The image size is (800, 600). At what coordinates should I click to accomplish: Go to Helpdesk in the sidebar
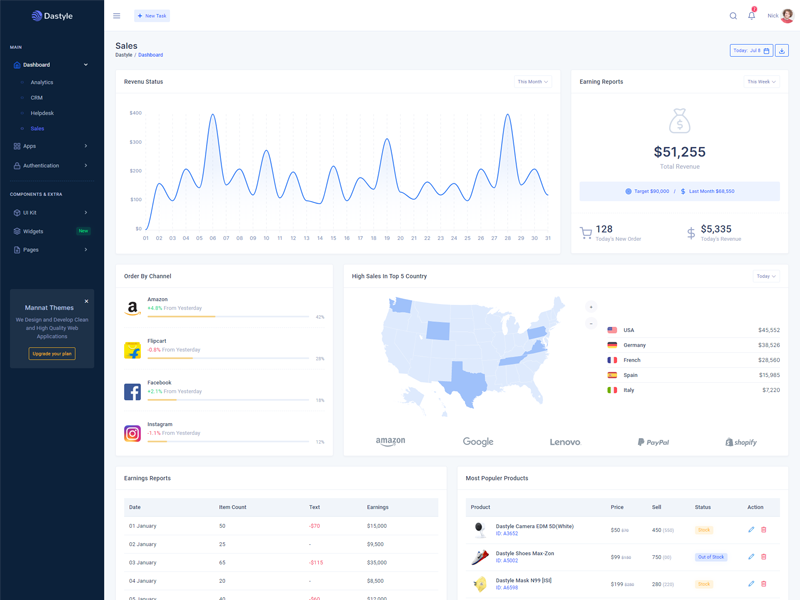coord(42,113)
